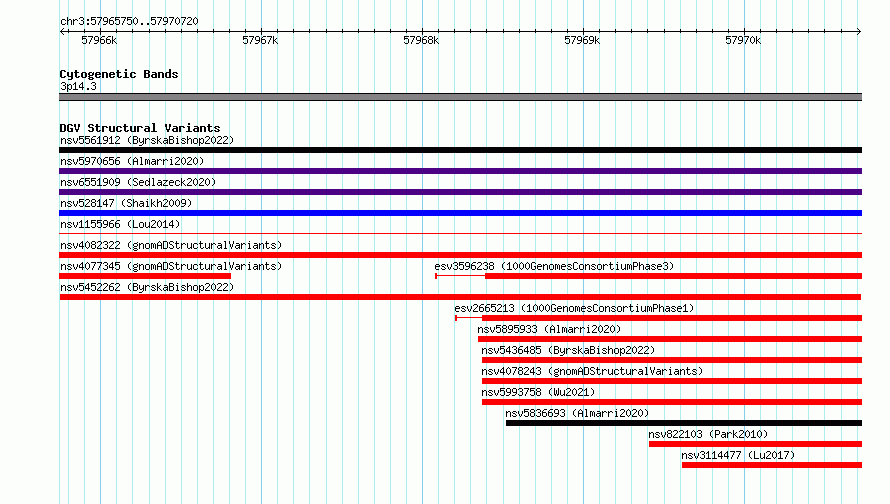
Task: Click the 3p14.3 band label
Action: click(x=78, y=86)
